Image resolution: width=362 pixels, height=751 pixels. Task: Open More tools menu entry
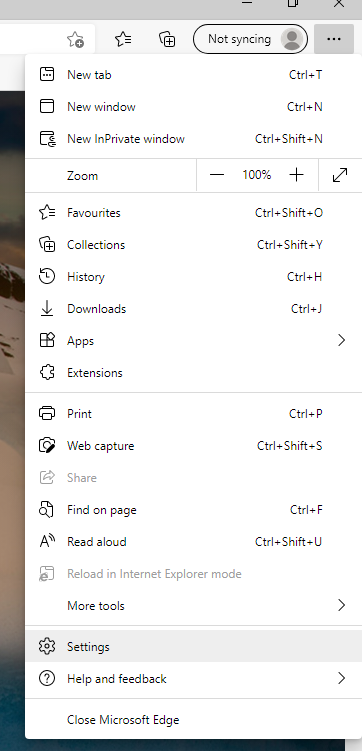[x=193, y=606]
